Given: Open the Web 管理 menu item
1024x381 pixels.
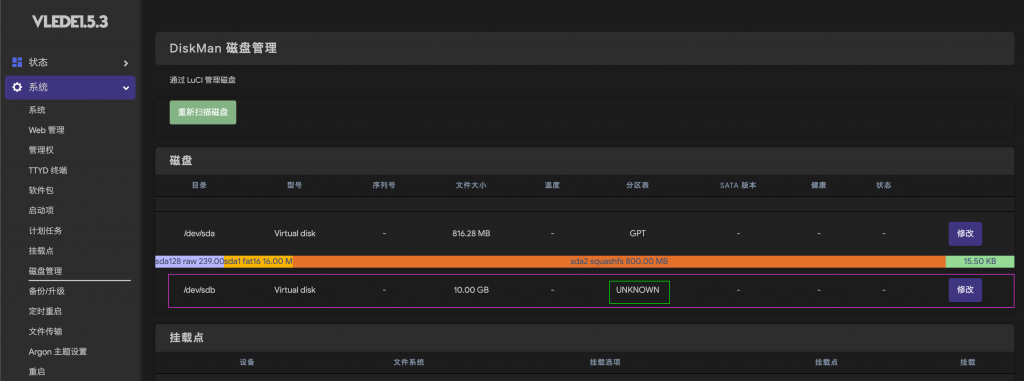Looking at the screenshot, I should point(46,130).
